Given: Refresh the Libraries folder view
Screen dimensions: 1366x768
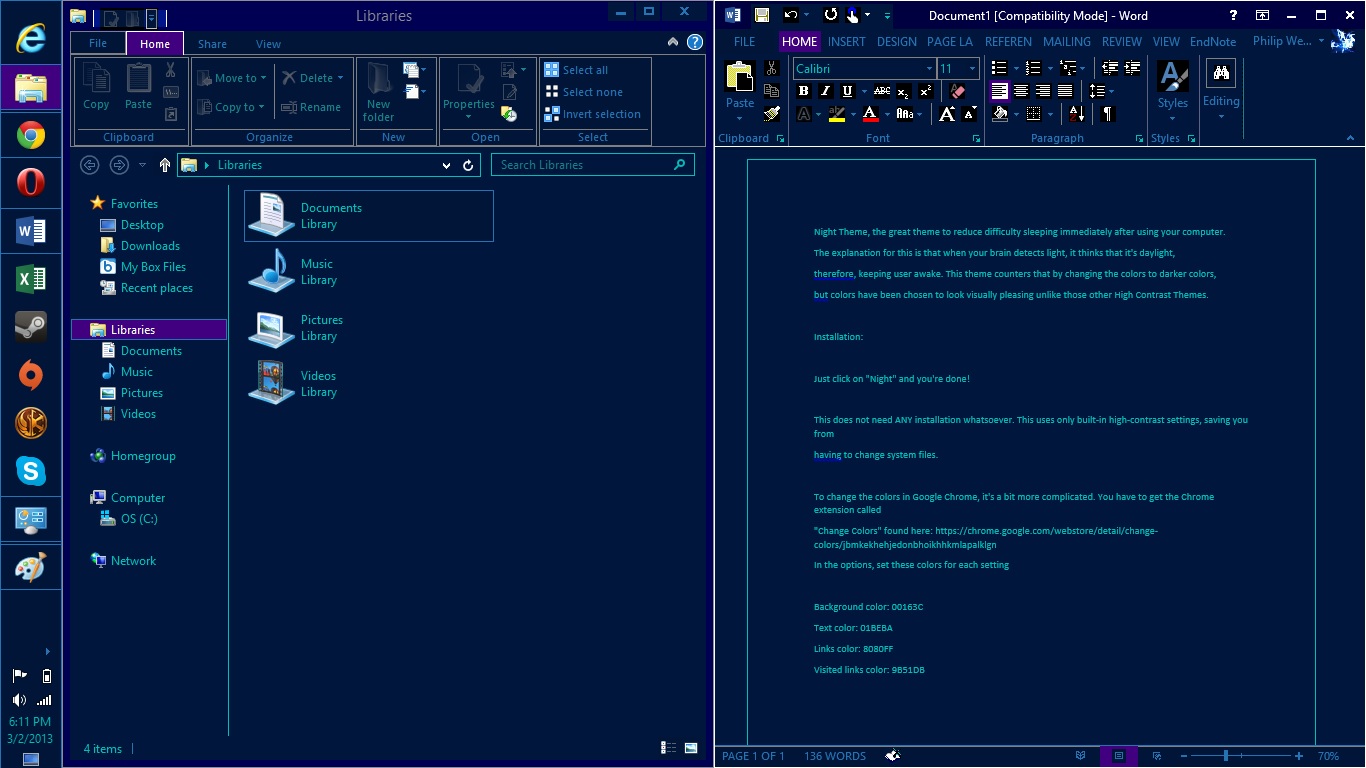Looking at the screenshot, I should tap(468, 165).
